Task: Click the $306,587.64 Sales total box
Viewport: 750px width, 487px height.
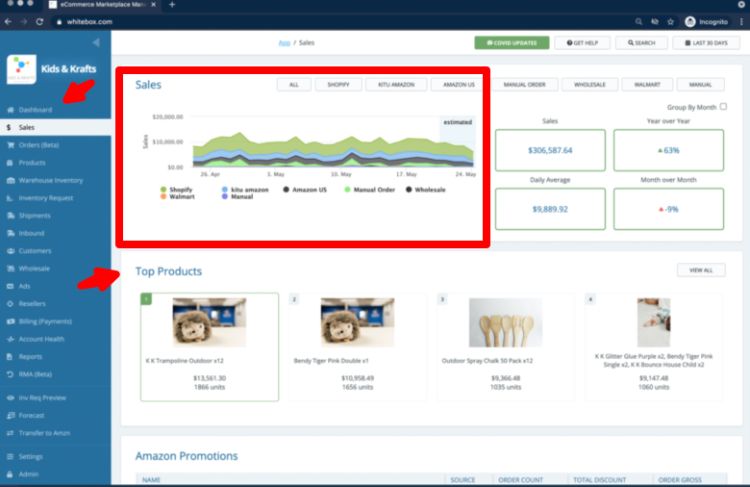Action: click(550, 150)
